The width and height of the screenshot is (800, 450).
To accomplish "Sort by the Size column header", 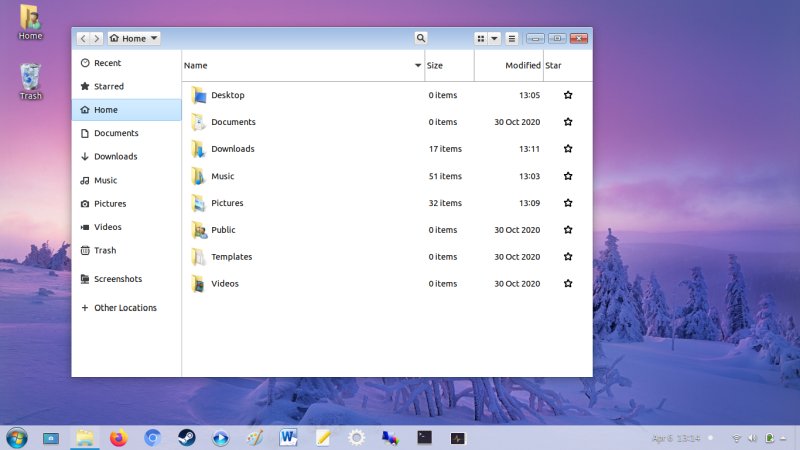I will pos(449,65).
